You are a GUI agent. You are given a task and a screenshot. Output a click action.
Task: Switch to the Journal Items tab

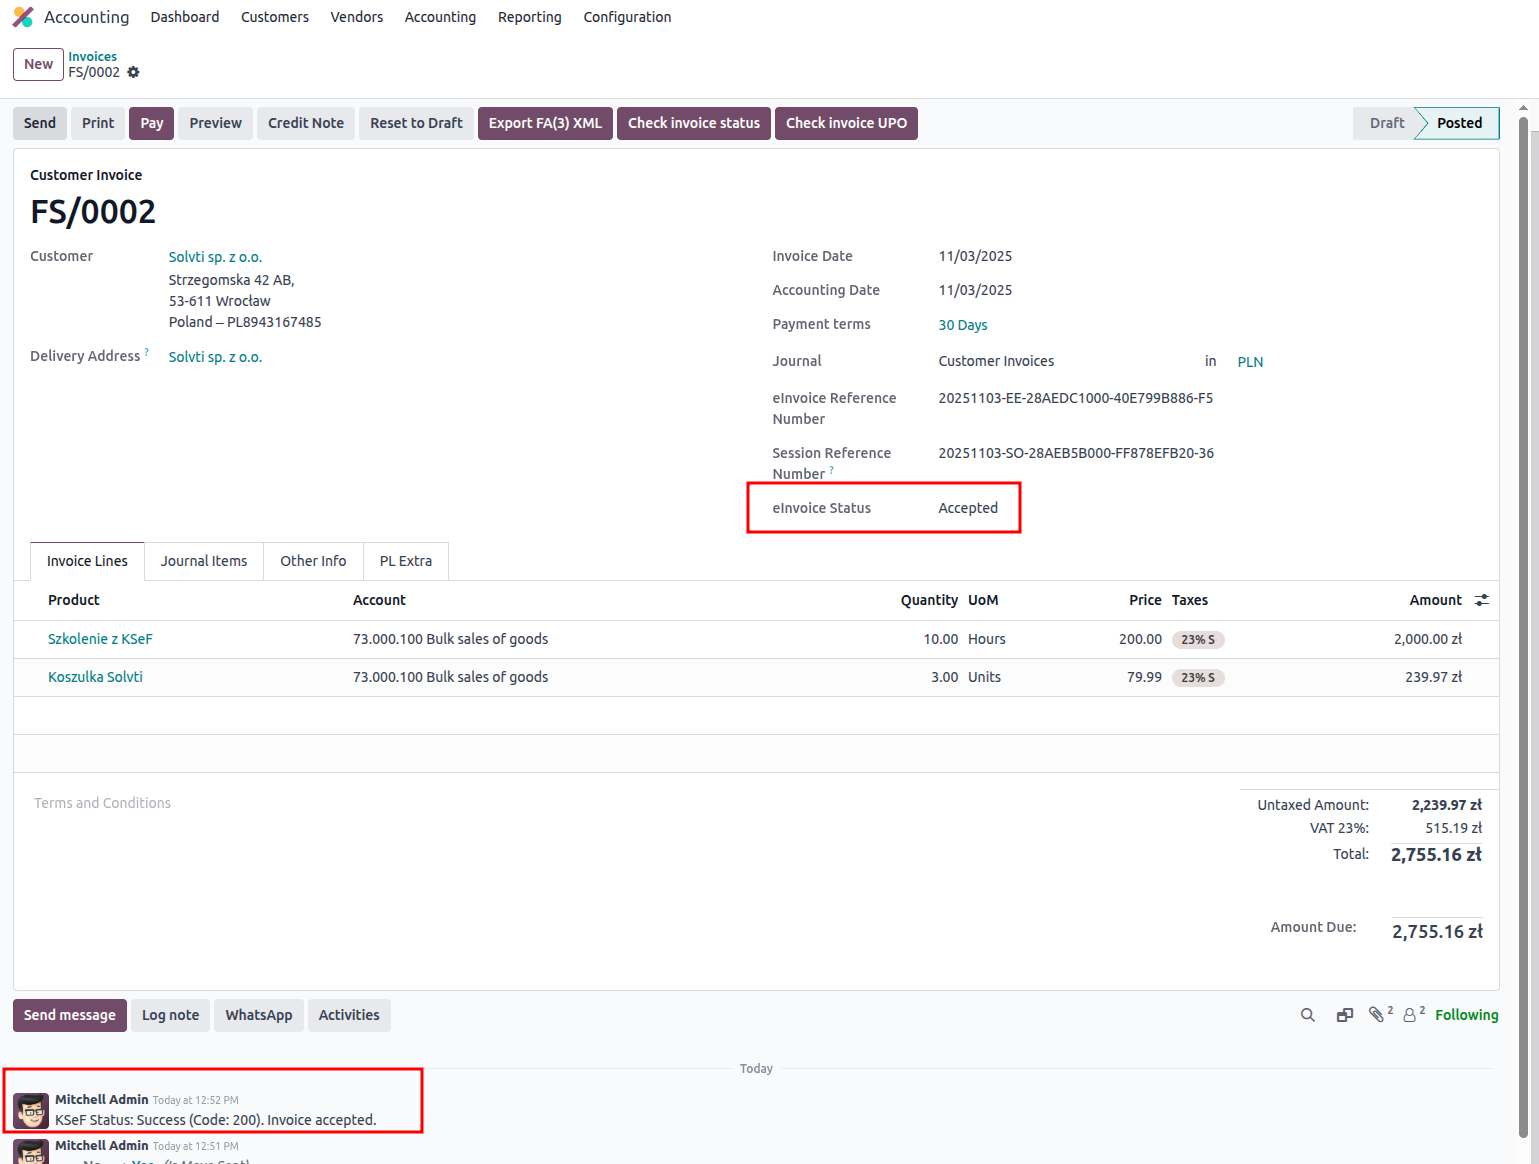coord(204,561)
